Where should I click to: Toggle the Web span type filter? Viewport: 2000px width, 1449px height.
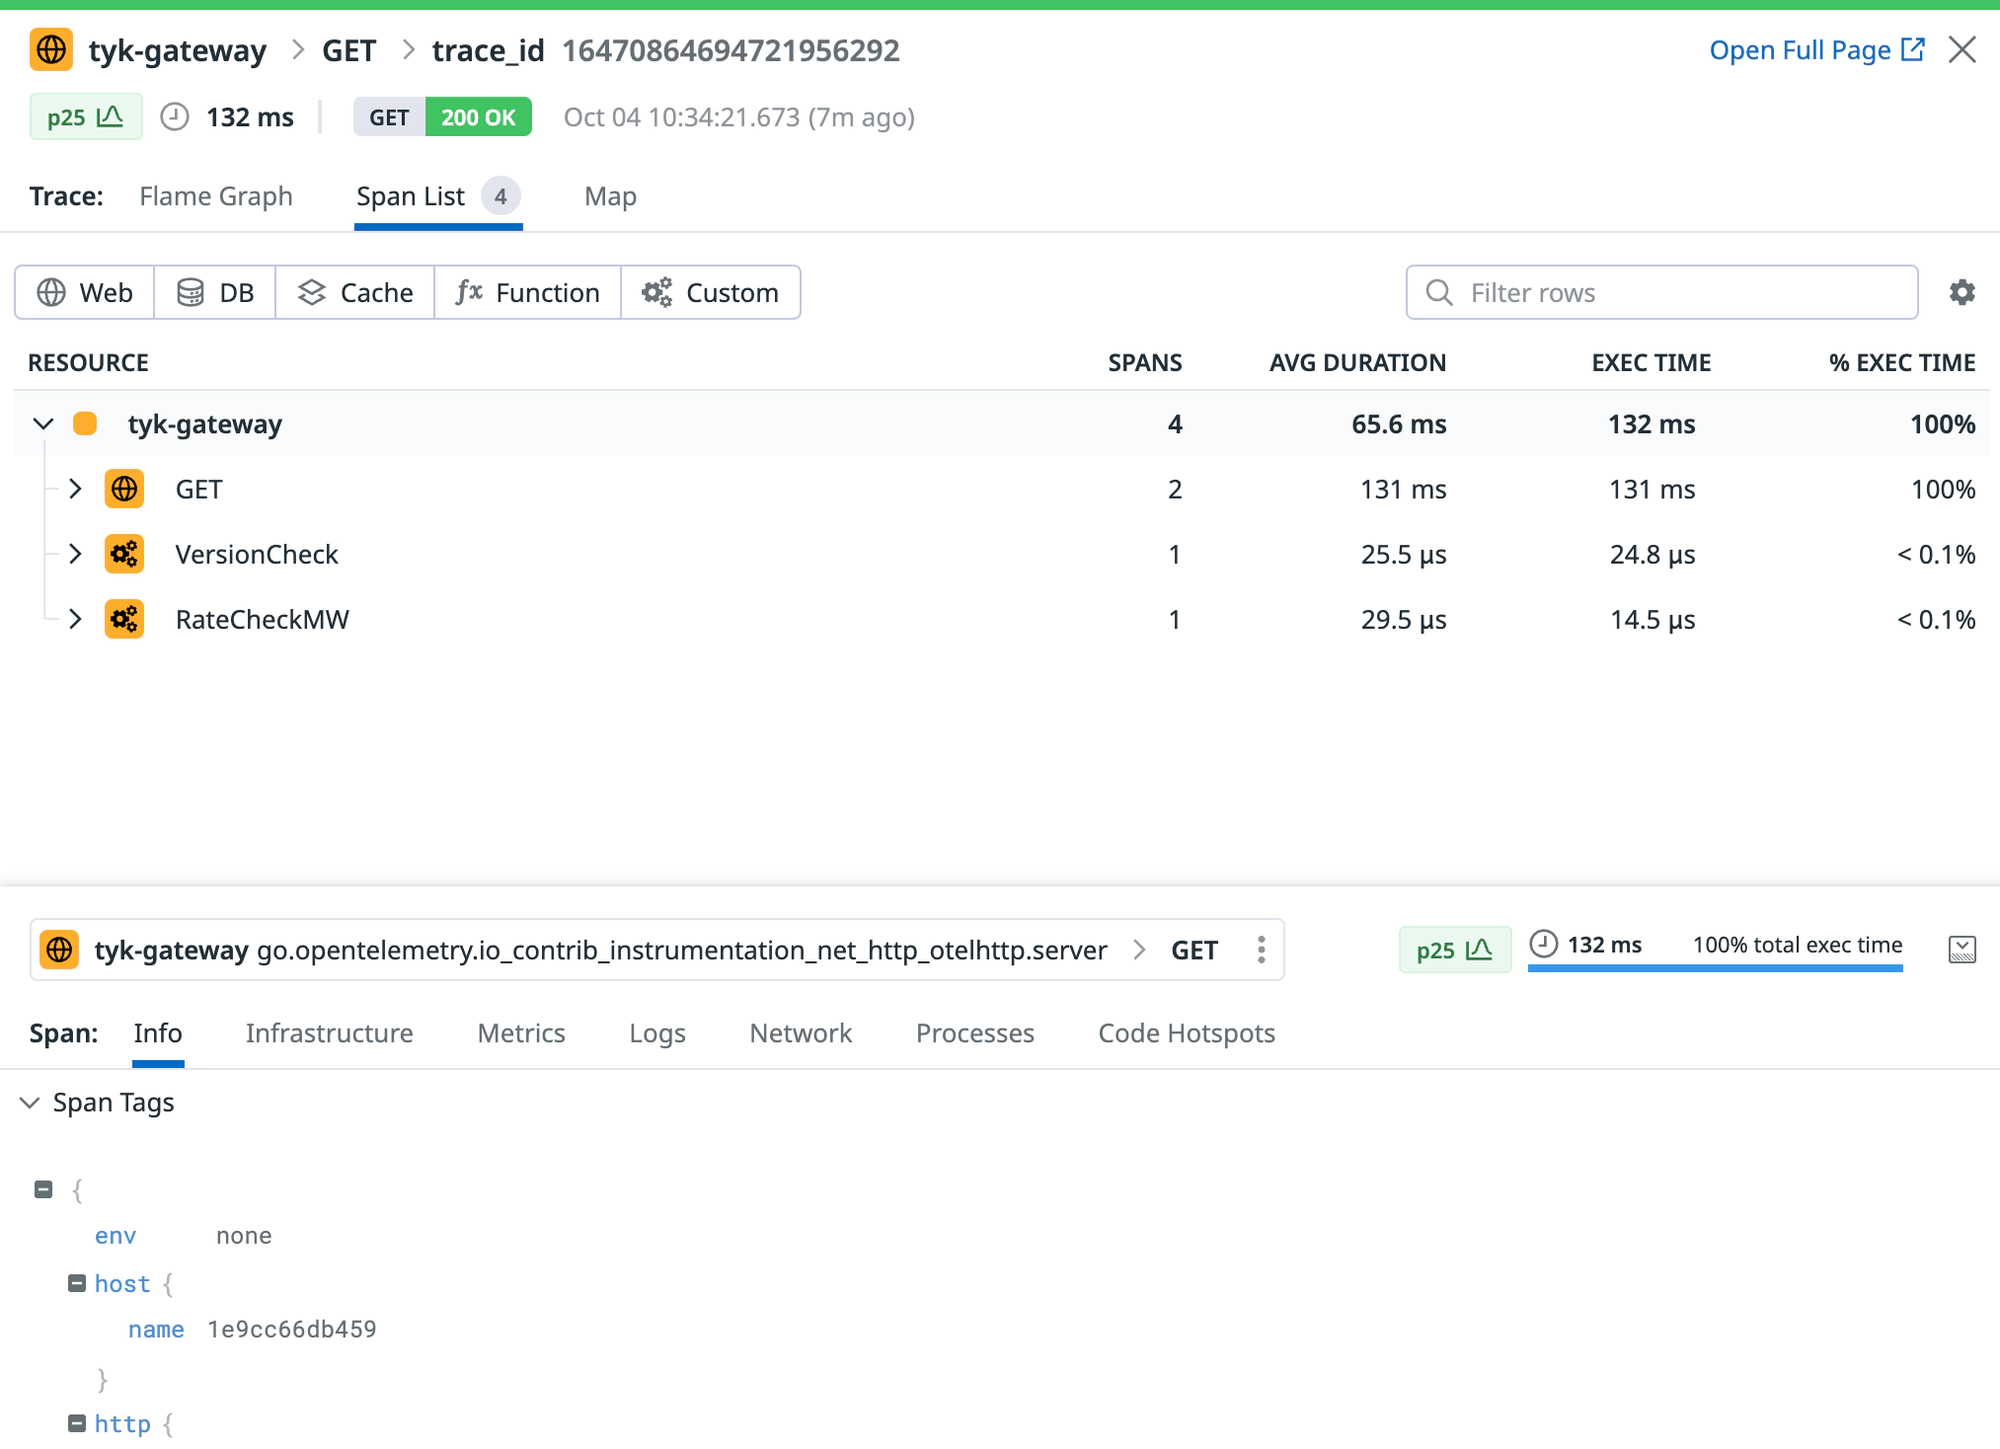[84, 292]
